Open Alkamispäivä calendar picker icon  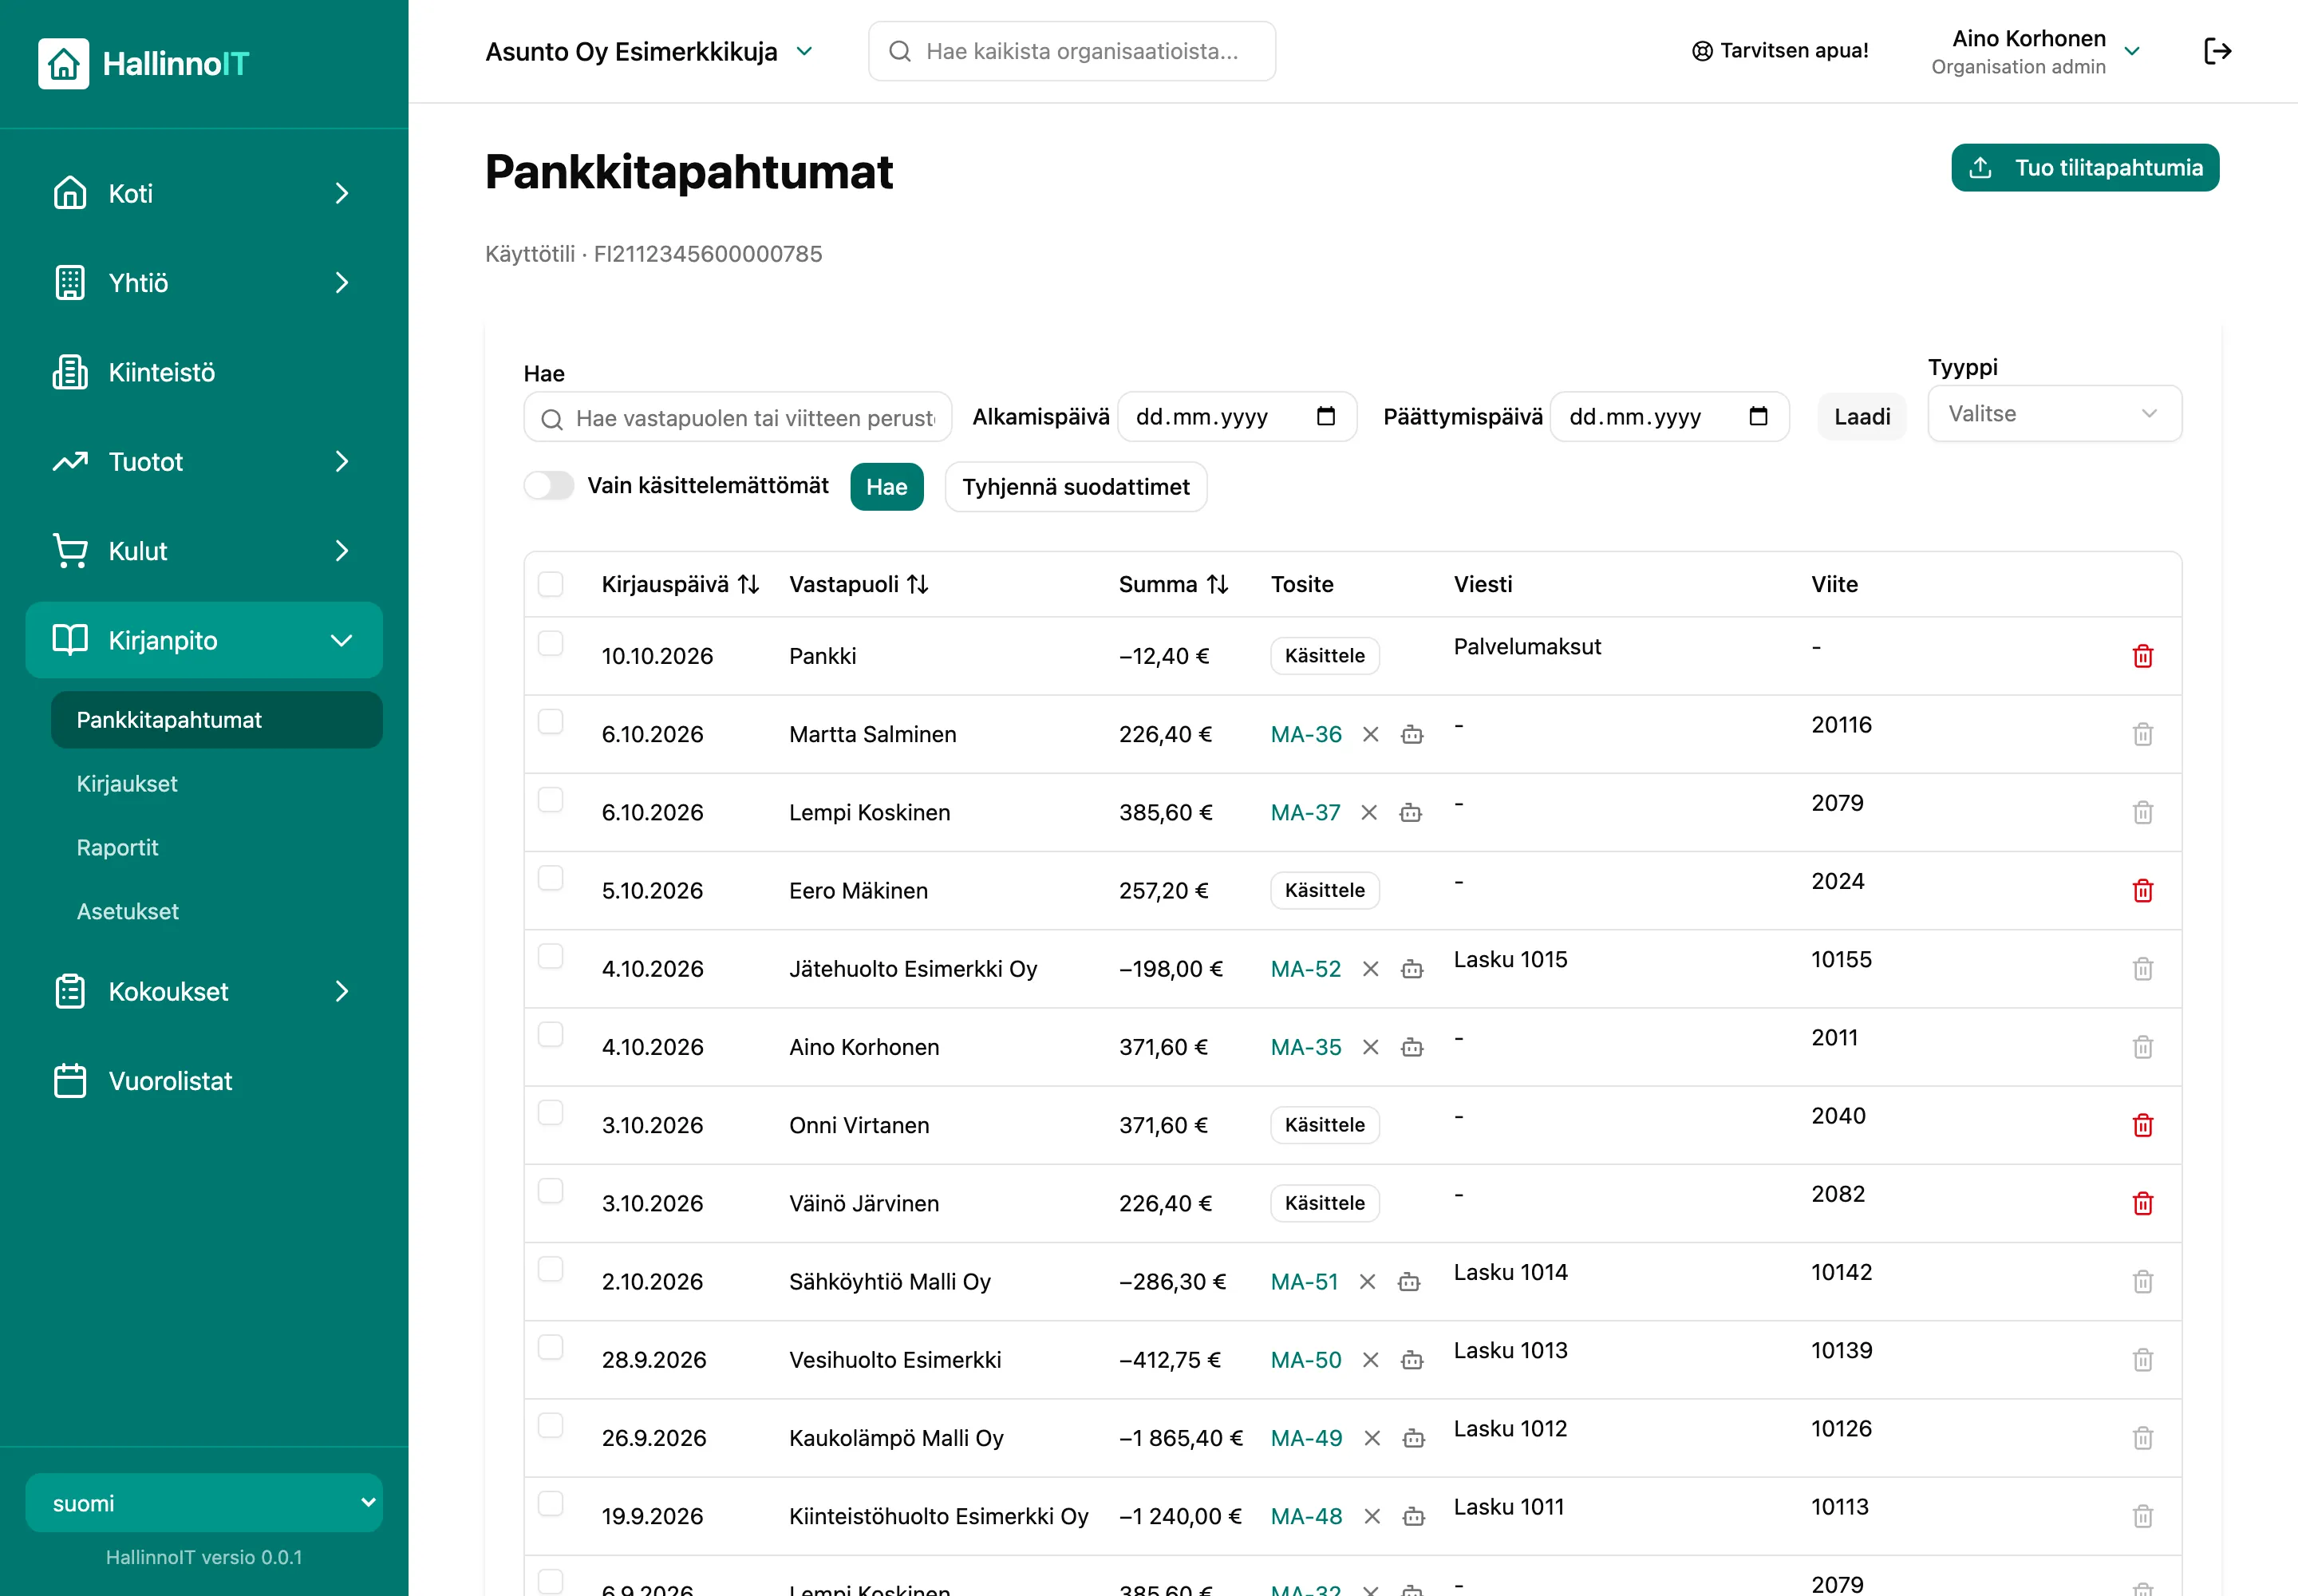click(x=1325, y=416)
